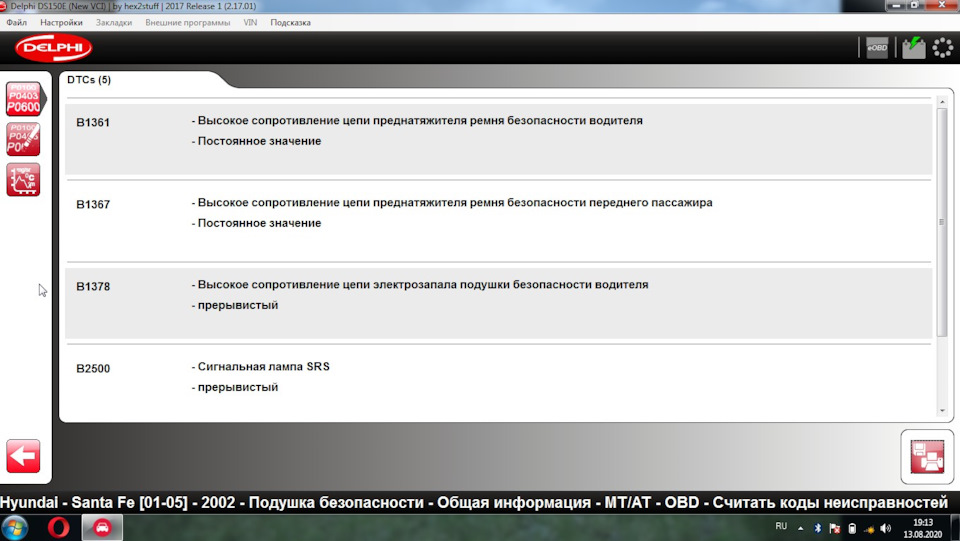Click the Delphi logo
This screenshot has width=960, height=541.
[54, 48]
